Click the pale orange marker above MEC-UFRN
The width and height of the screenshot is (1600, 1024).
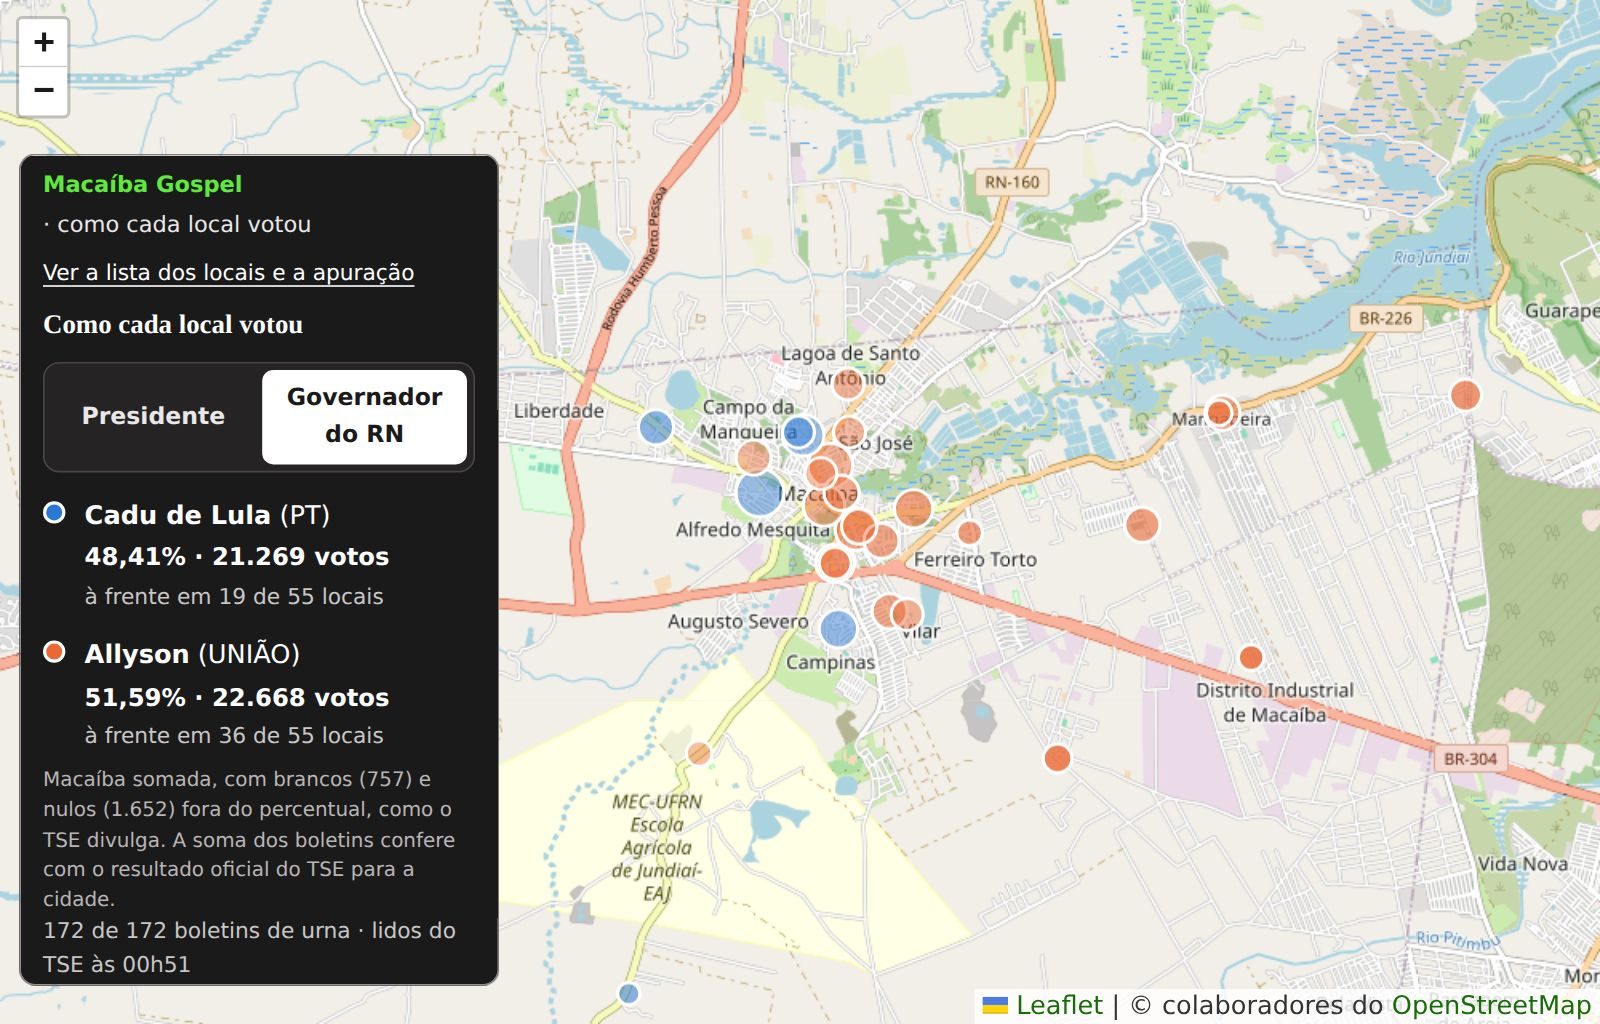[x=699, y=753]
